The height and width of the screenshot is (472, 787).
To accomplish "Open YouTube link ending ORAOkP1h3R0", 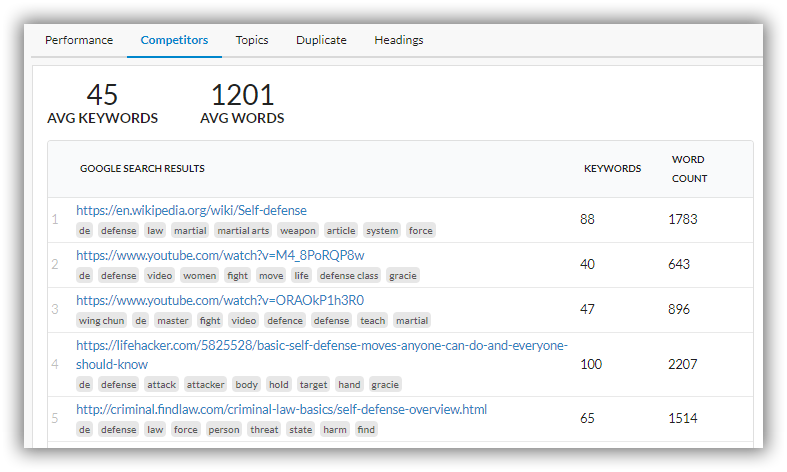I will [220, 300].
